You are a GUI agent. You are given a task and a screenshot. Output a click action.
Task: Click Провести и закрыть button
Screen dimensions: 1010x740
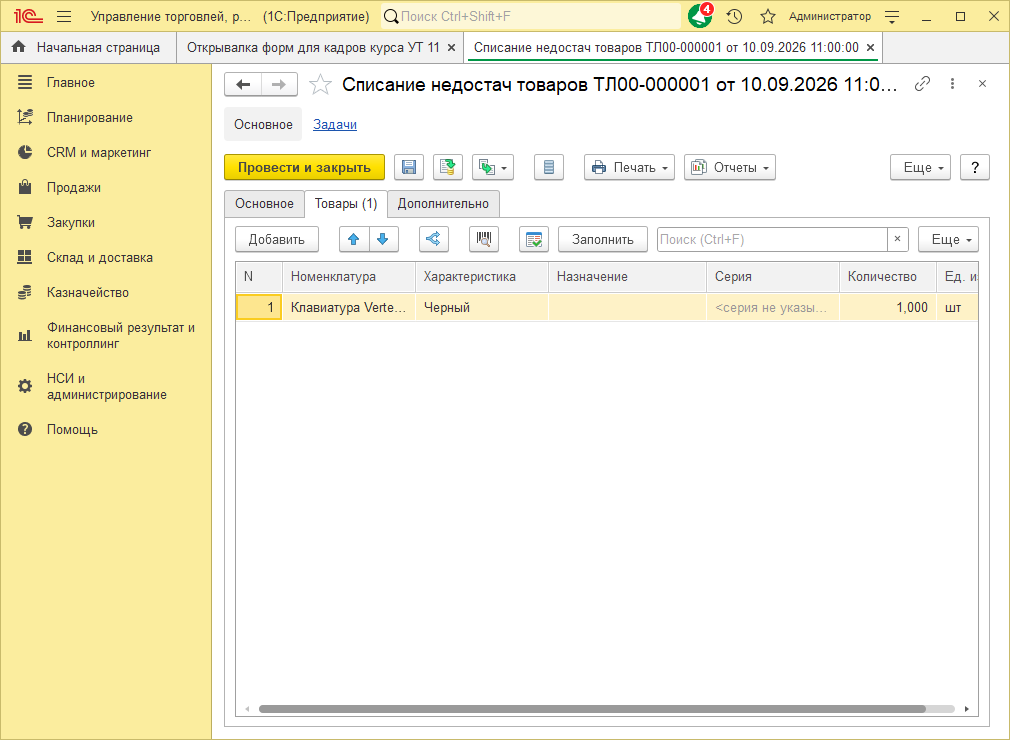tap(304, 167)
